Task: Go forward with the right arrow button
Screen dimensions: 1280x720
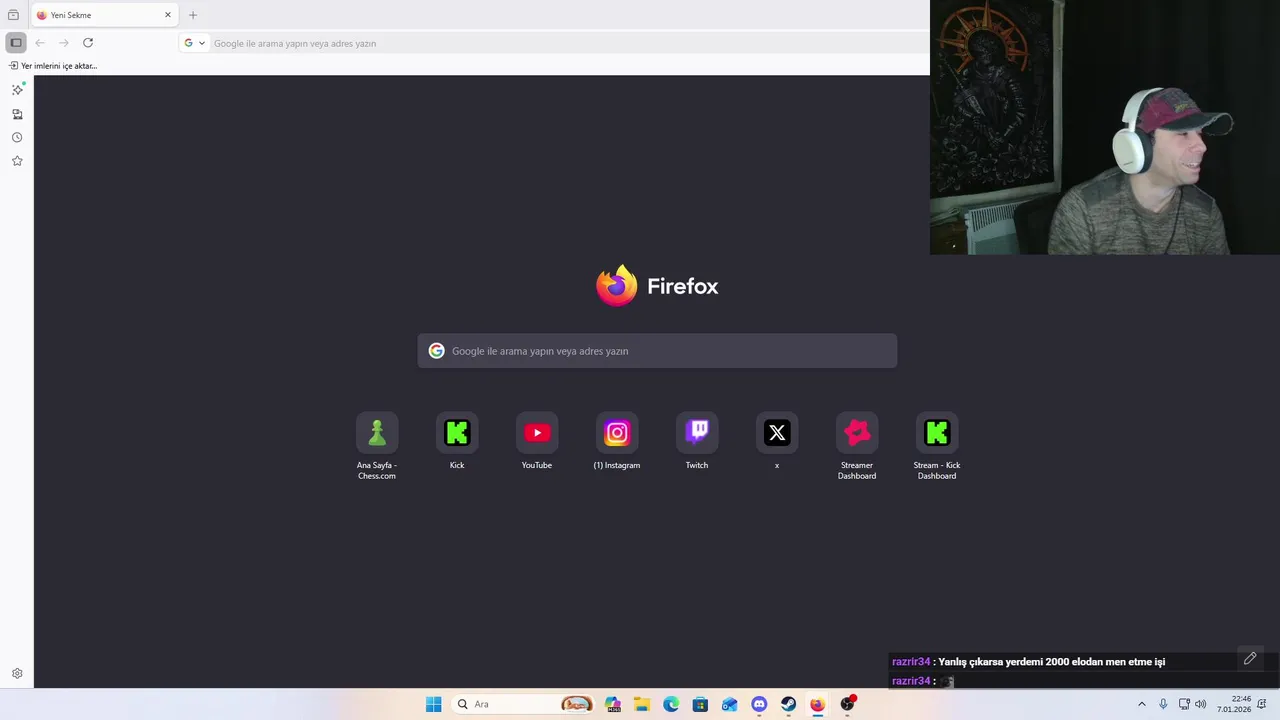Action: coord(64,43)
